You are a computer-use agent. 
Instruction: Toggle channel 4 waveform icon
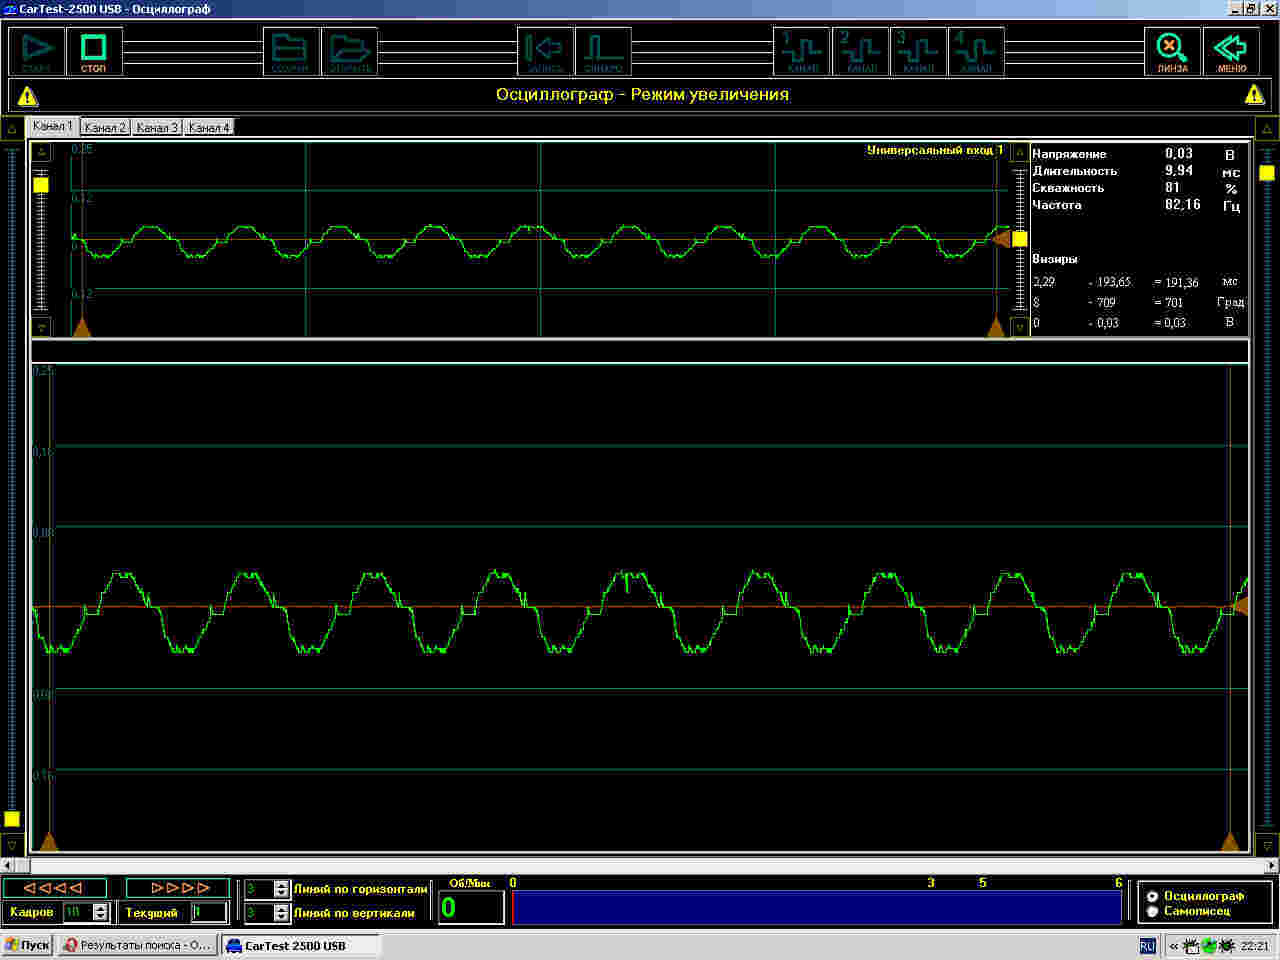976,50
